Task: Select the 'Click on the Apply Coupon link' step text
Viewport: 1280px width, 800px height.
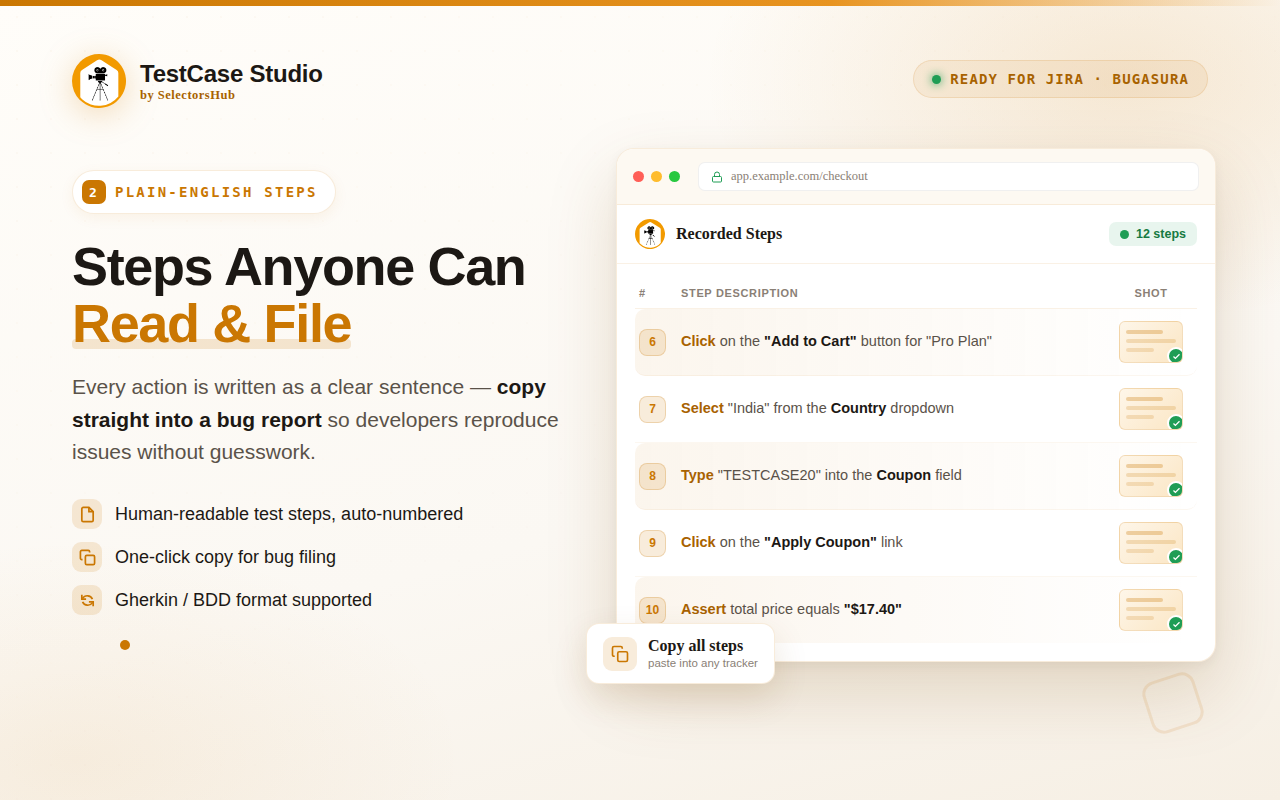Action: pos(792,542)
